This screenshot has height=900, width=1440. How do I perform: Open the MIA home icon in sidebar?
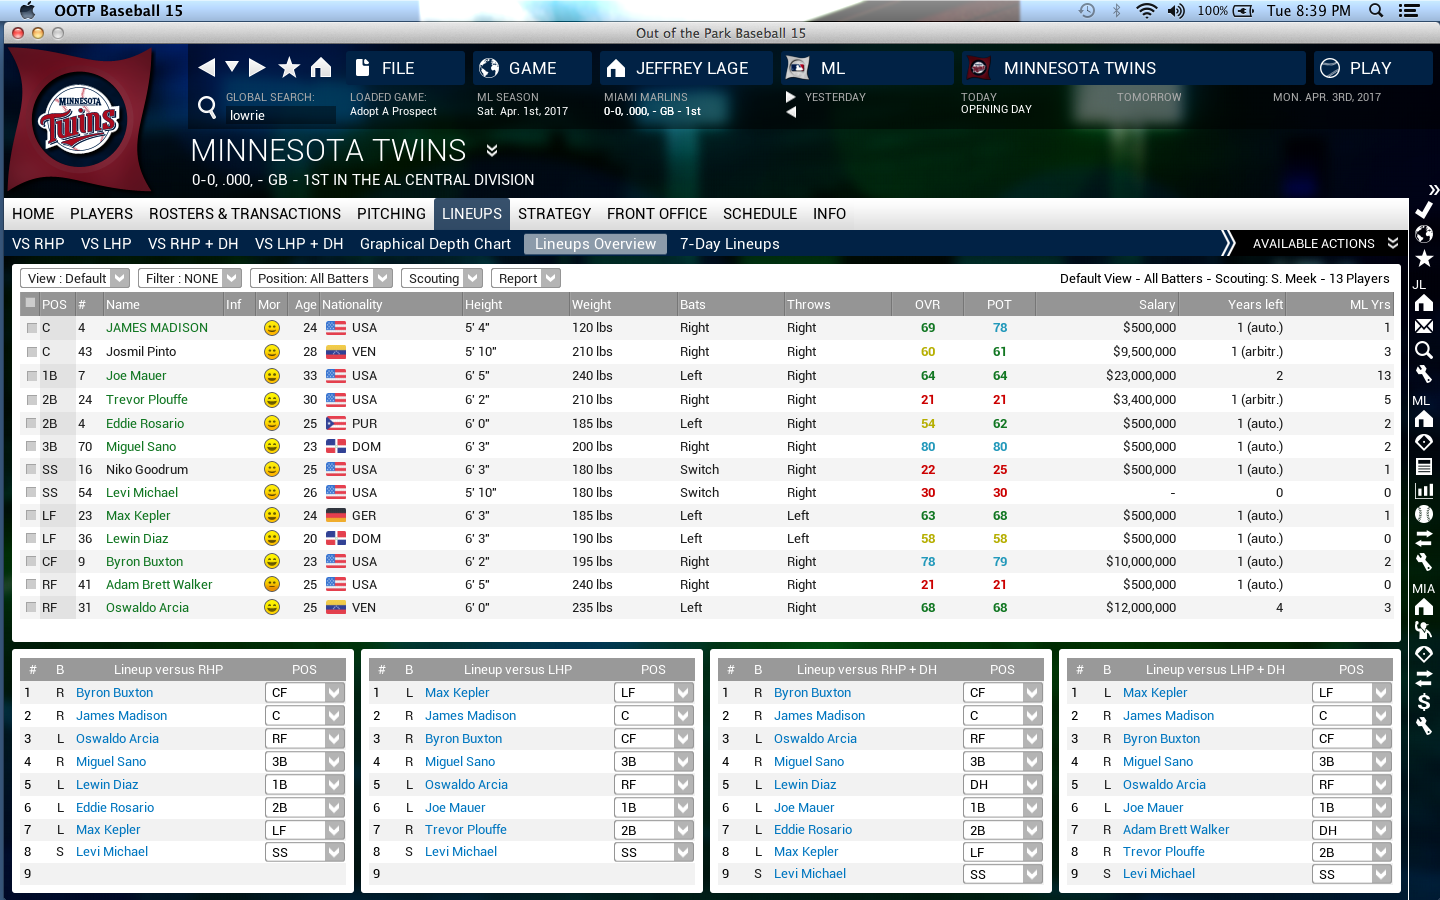coord(1424,606)
